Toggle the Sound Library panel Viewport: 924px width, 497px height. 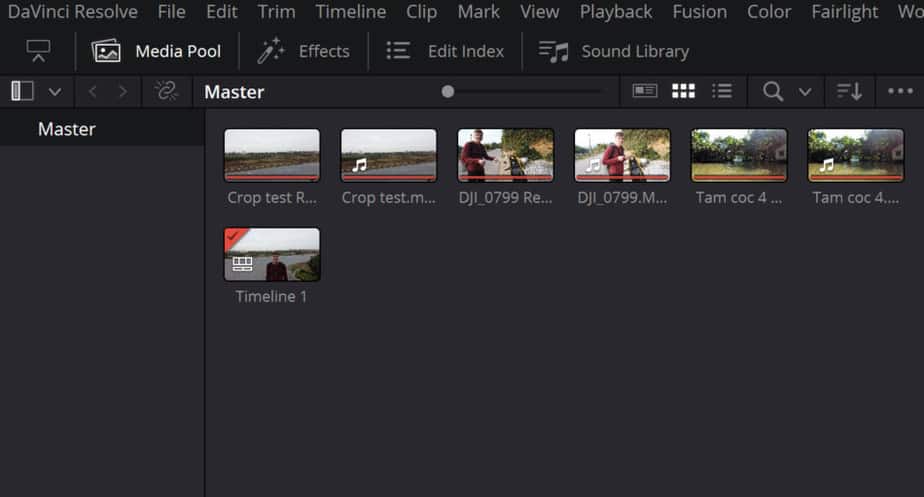point(613,51)
